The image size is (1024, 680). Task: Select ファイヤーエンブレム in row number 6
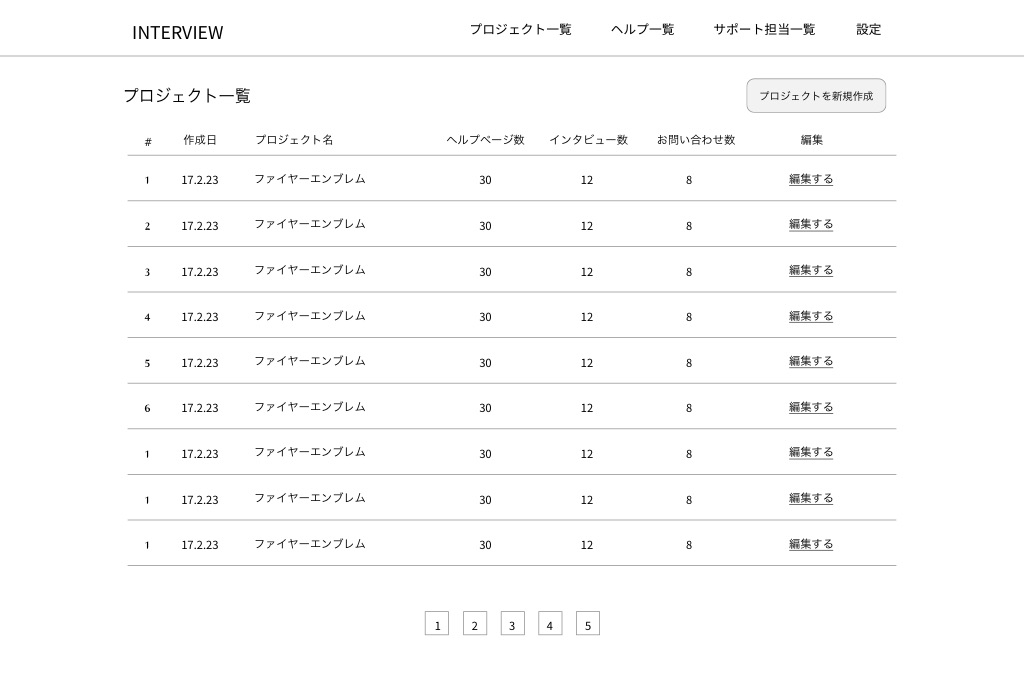[310, 406]
